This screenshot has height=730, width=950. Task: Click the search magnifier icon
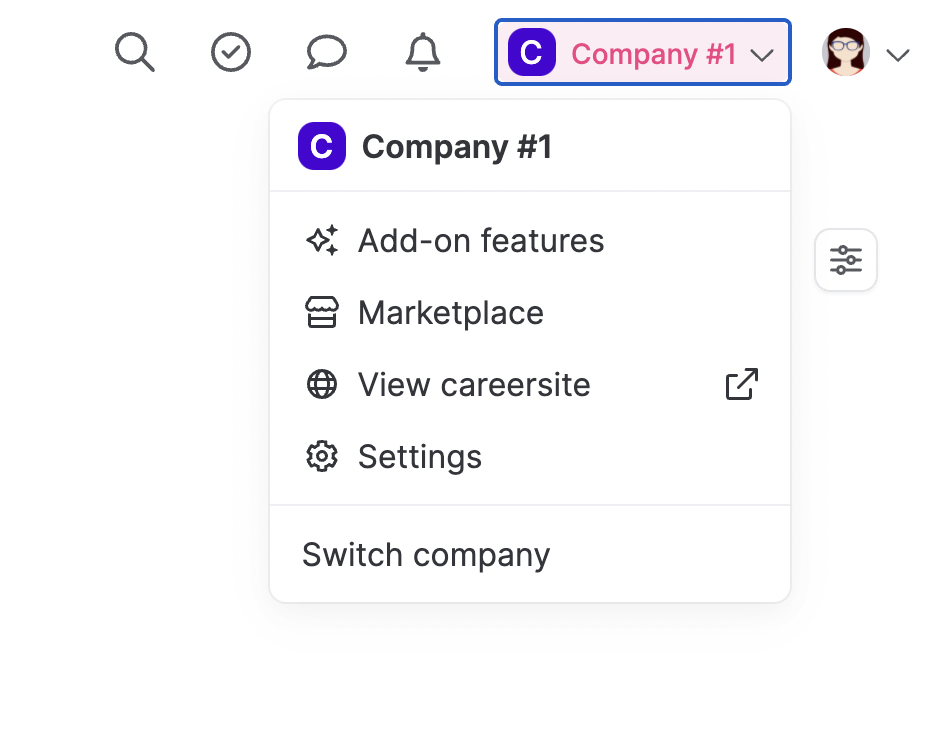coord(135,52)
